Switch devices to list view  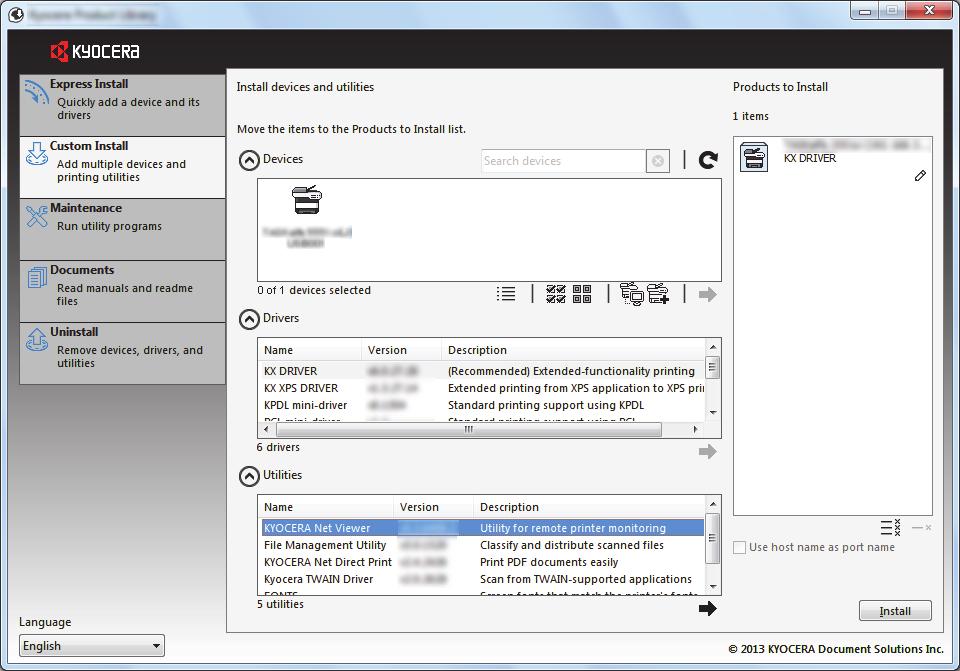(x=506, y=294)
